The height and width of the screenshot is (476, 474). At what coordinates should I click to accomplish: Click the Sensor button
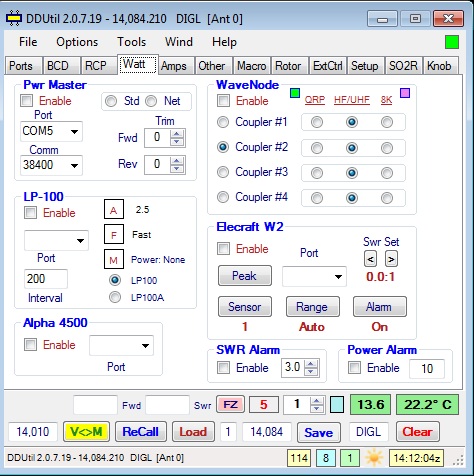pyautogui.click(x=245, y=307)
